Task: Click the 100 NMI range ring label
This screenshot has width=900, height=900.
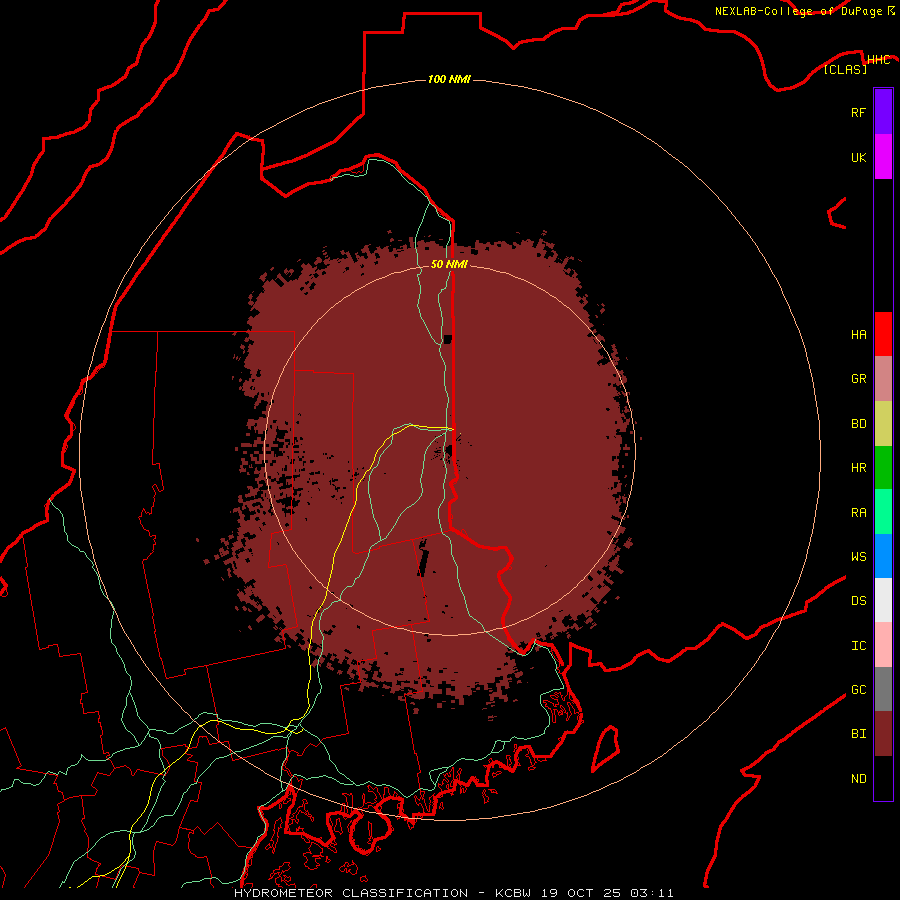Action: click(x=449, y=79)
